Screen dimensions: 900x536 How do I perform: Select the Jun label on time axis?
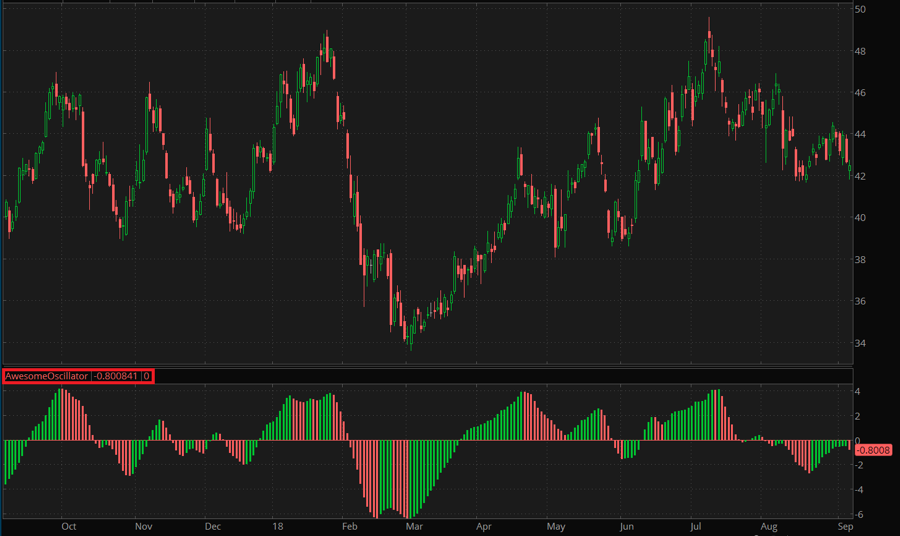coord(626,525)
